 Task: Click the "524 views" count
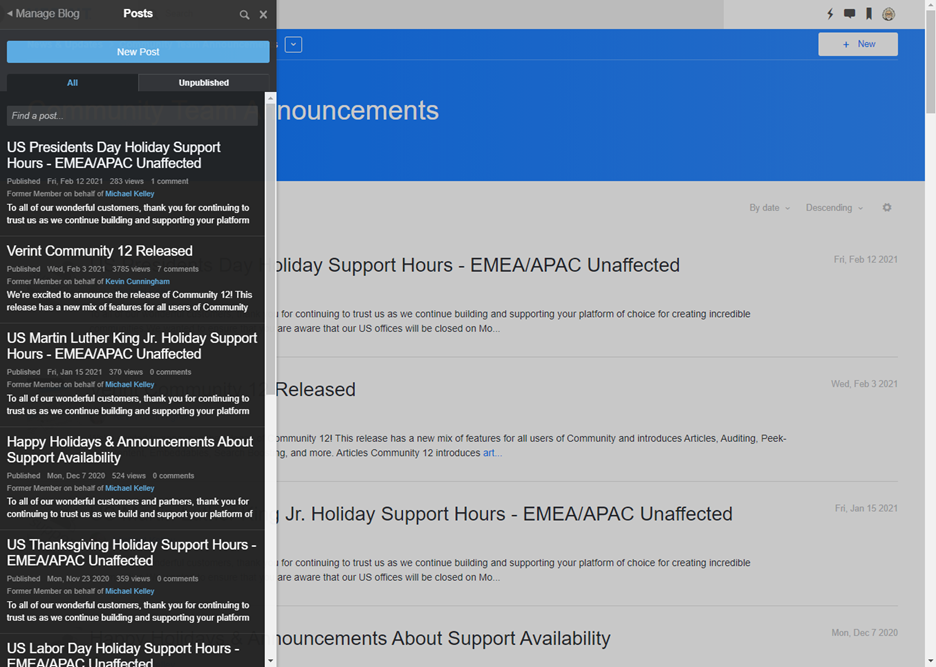[x=129, y=476]
